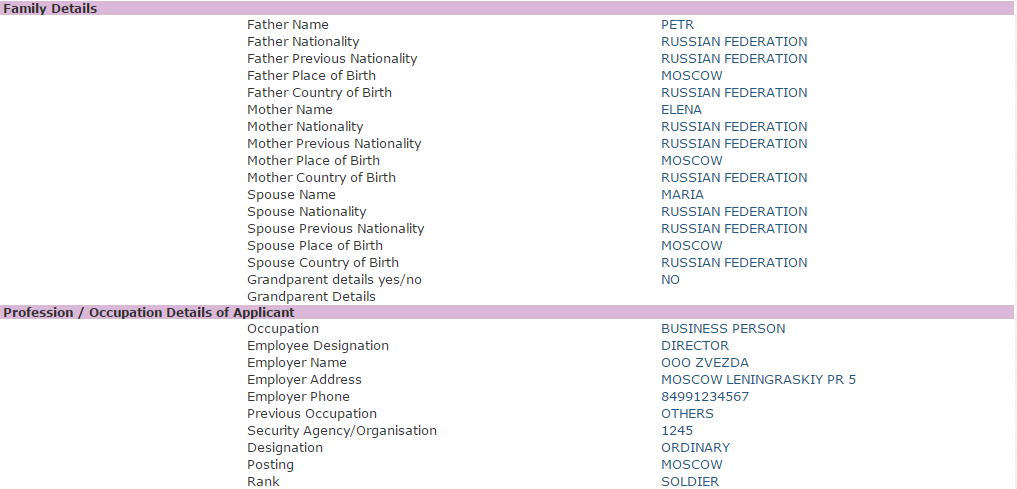
Task: Click the Father Place of Birth label
Action: [x=311, y=75]
